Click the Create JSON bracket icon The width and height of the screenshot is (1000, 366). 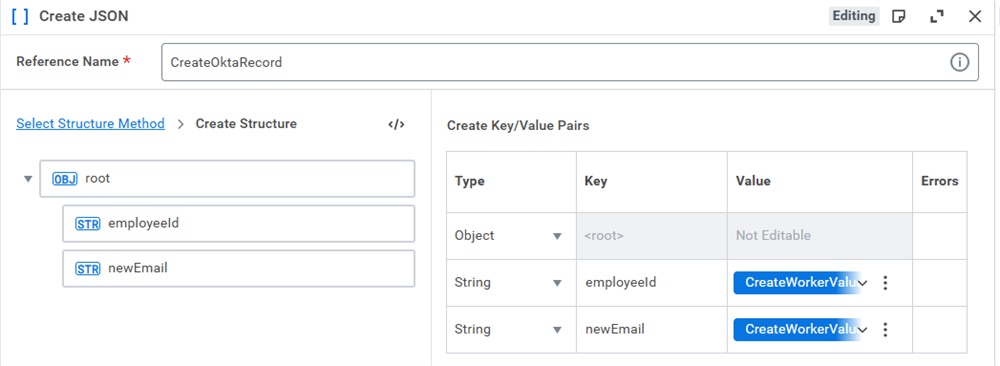(20, 17)
